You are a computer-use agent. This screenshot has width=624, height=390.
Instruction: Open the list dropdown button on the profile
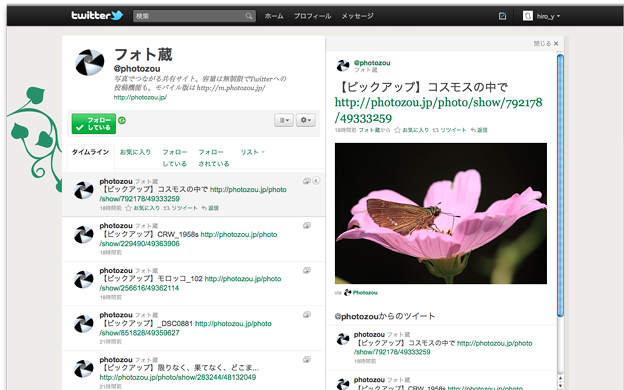(284, 120)
